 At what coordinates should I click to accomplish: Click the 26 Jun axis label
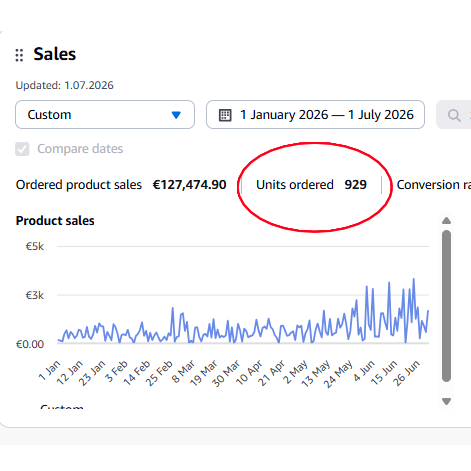point(406,373)
